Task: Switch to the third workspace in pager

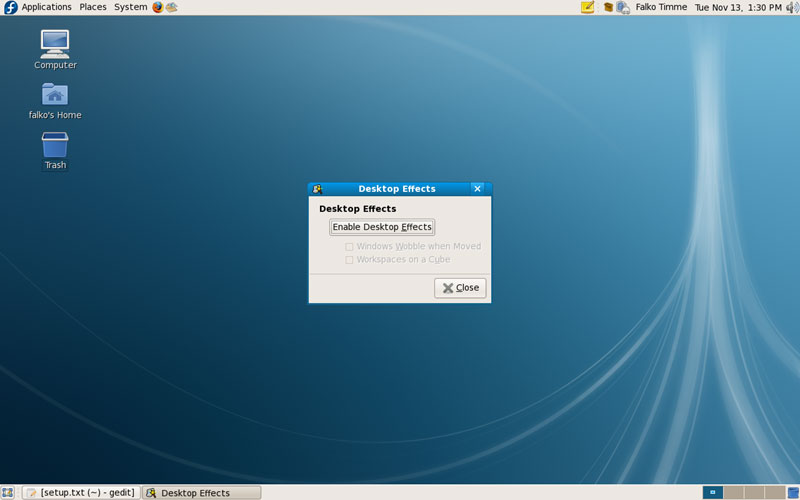Action: click(x=754, y=492)
